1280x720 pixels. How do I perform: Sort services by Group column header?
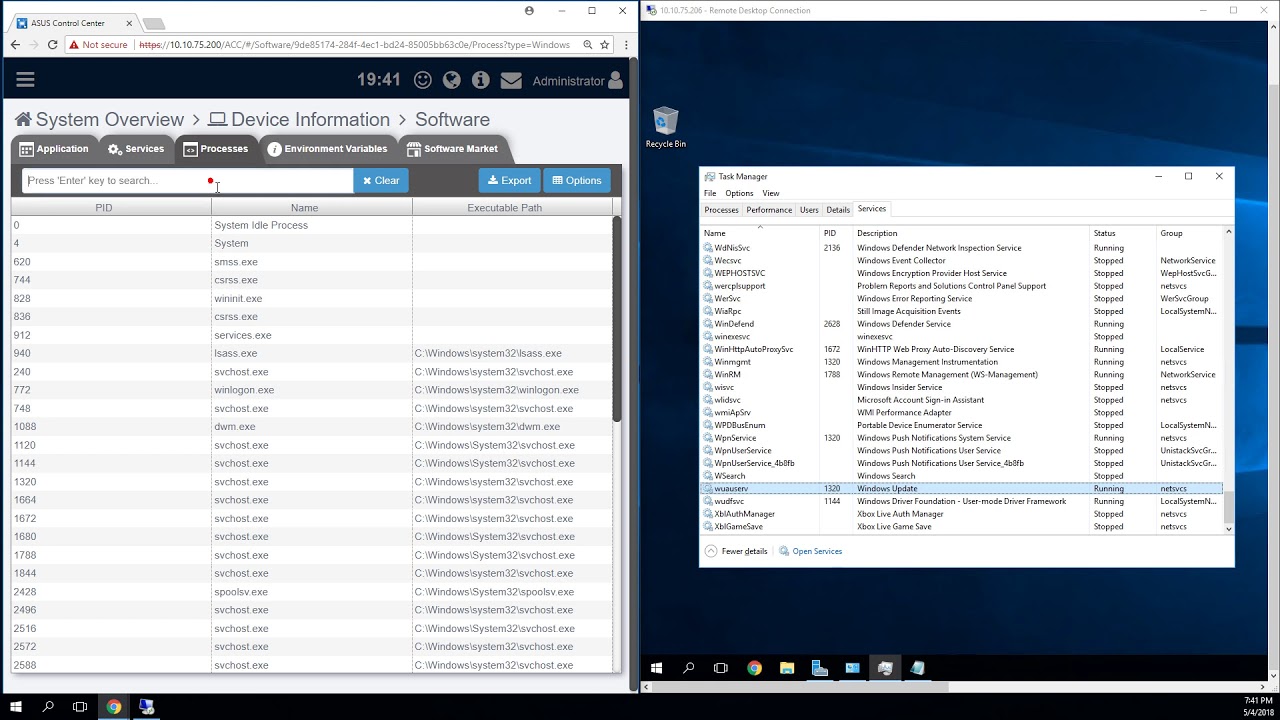click(1189, 233)
